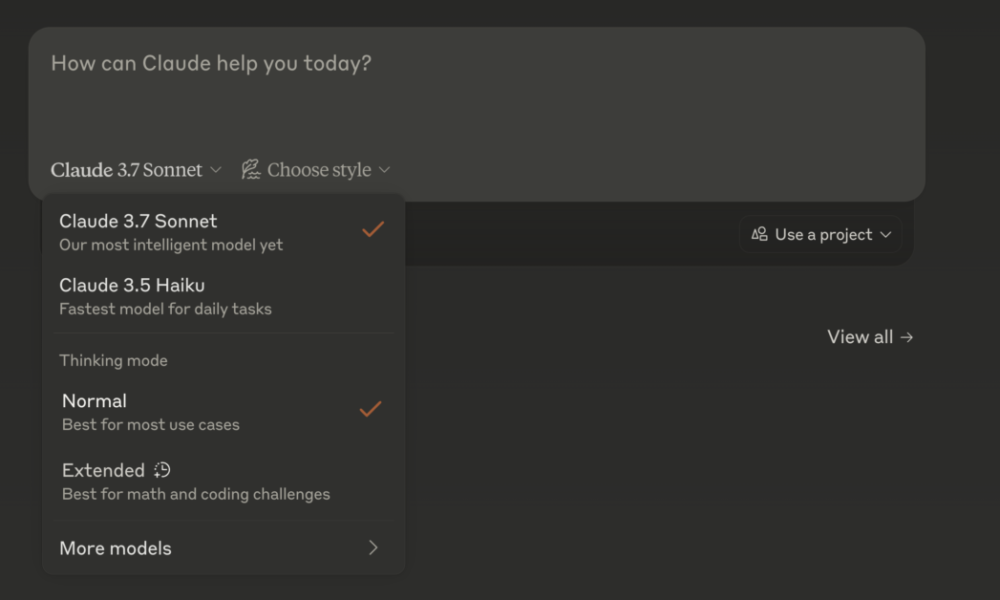Screen dimensions: 1000x600
Task: Click the arrow icon after View all
Action: pos(906,337)
